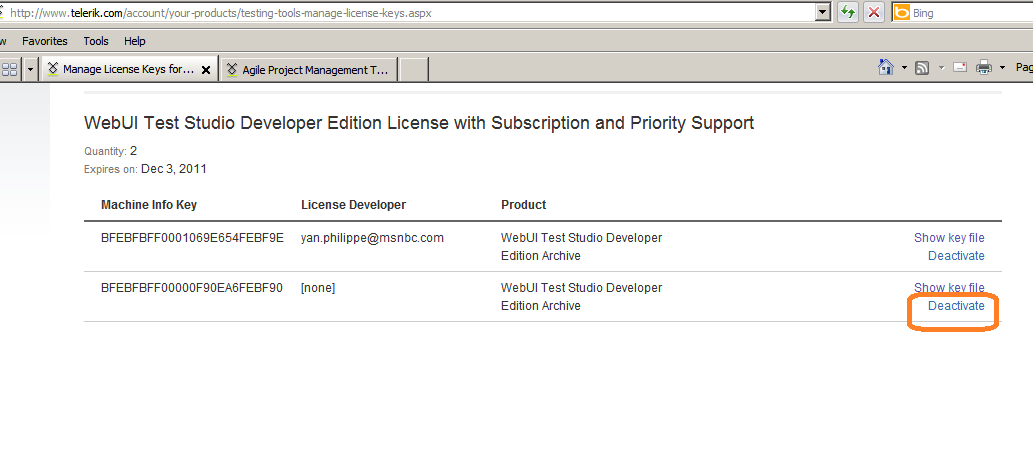The height and width of the screenshot is (460, 1033).
Task: Click the License Developer column header
Action: point(353,205)
